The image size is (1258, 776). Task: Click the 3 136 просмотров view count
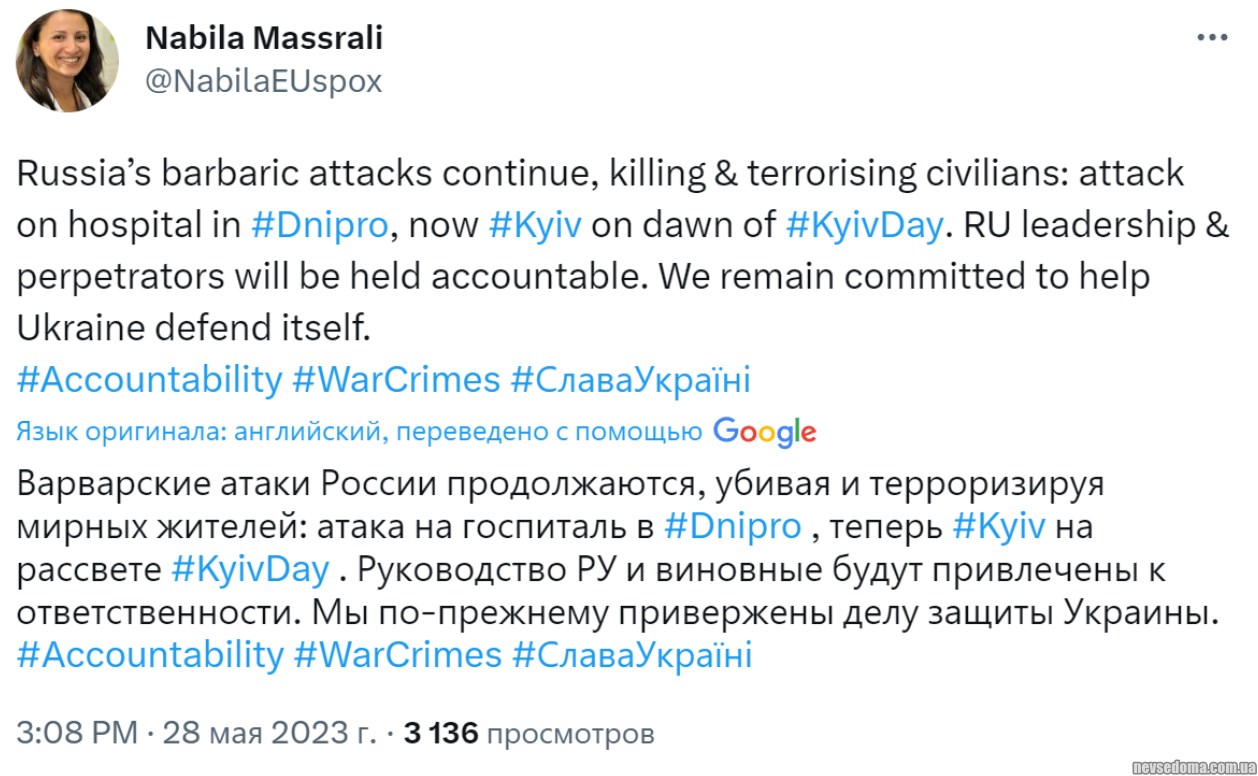click(x=528, y=734)
